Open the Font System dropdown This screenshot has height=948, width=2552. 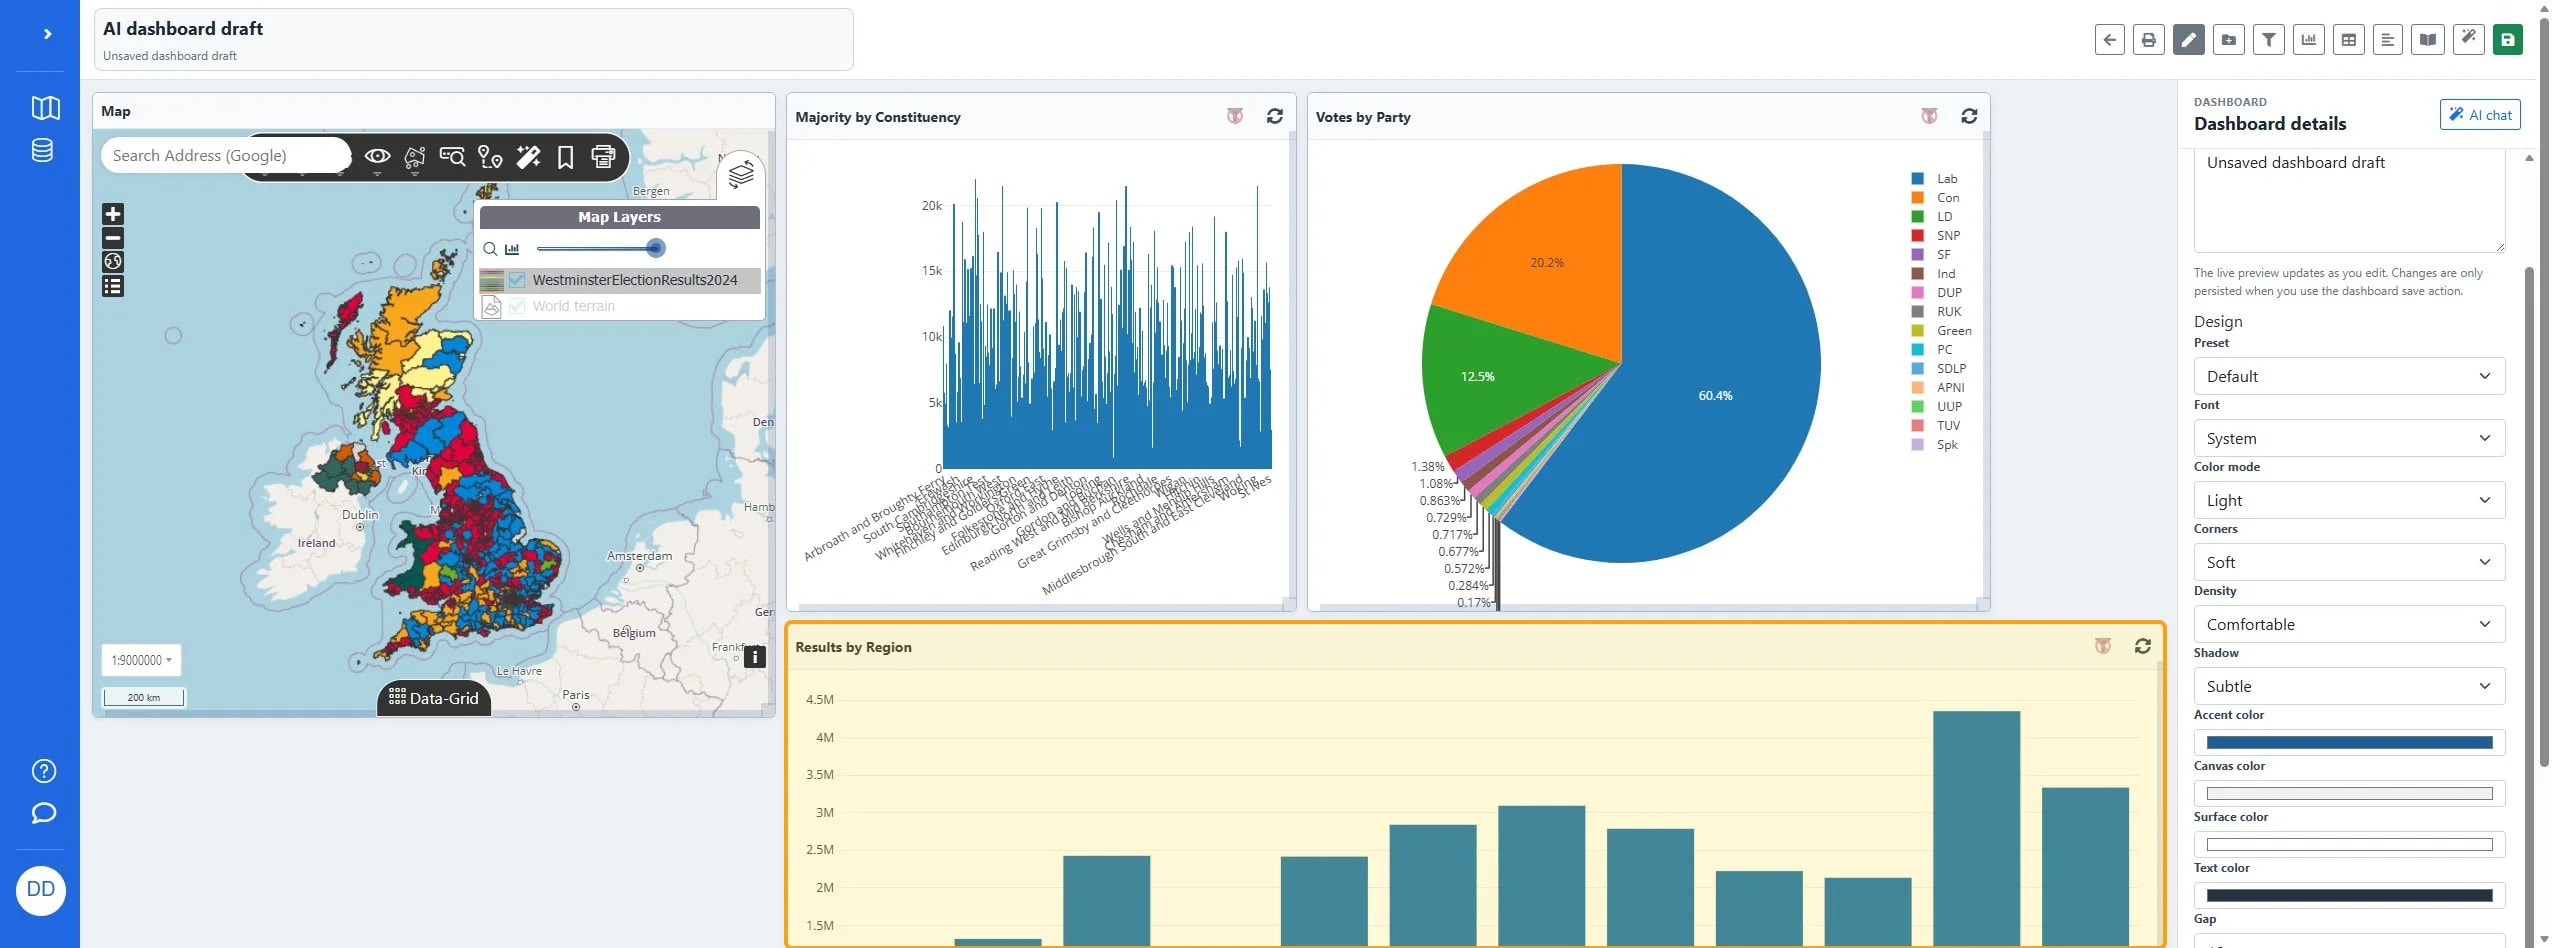pyautogui.click(x=2348, y=438)
